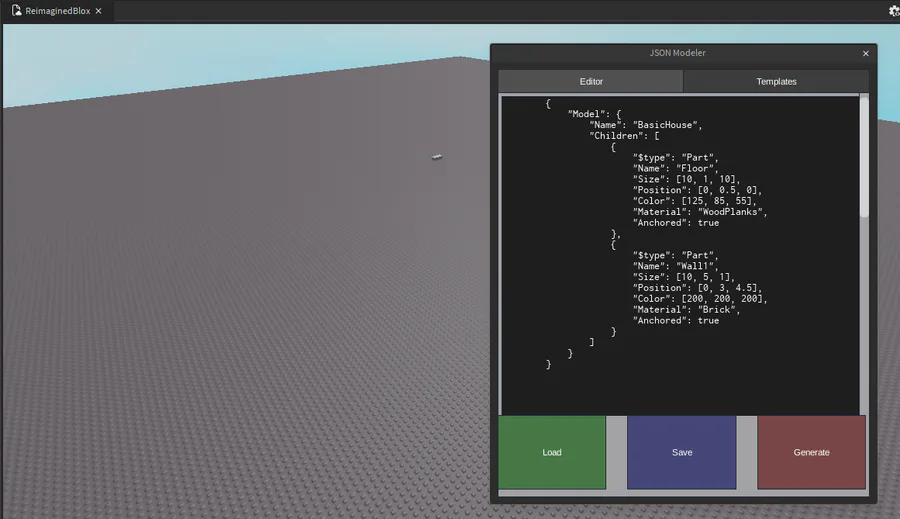Viewport: 900px width, 519px height.
Task: Click the red Generate button
Action: (811, 452)
